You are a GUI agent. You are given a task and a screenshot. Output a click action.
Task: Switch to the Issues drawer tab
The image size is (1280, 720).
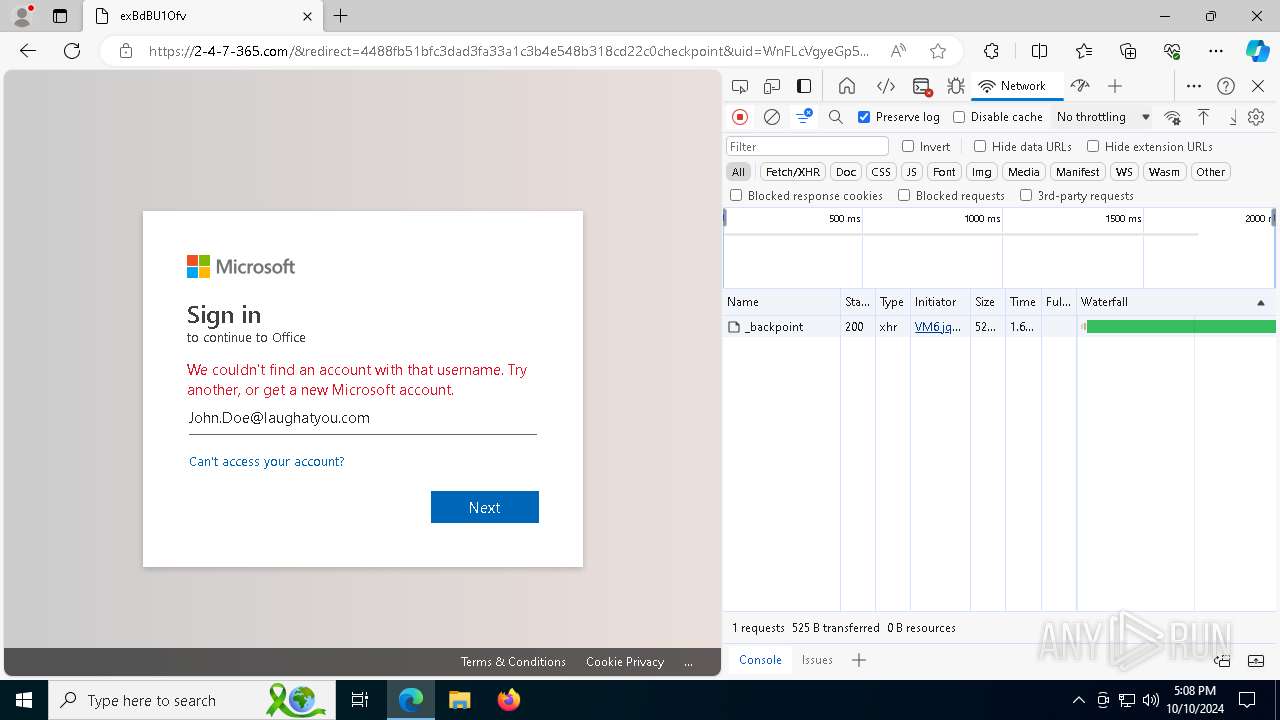click(x=817, y=660)
